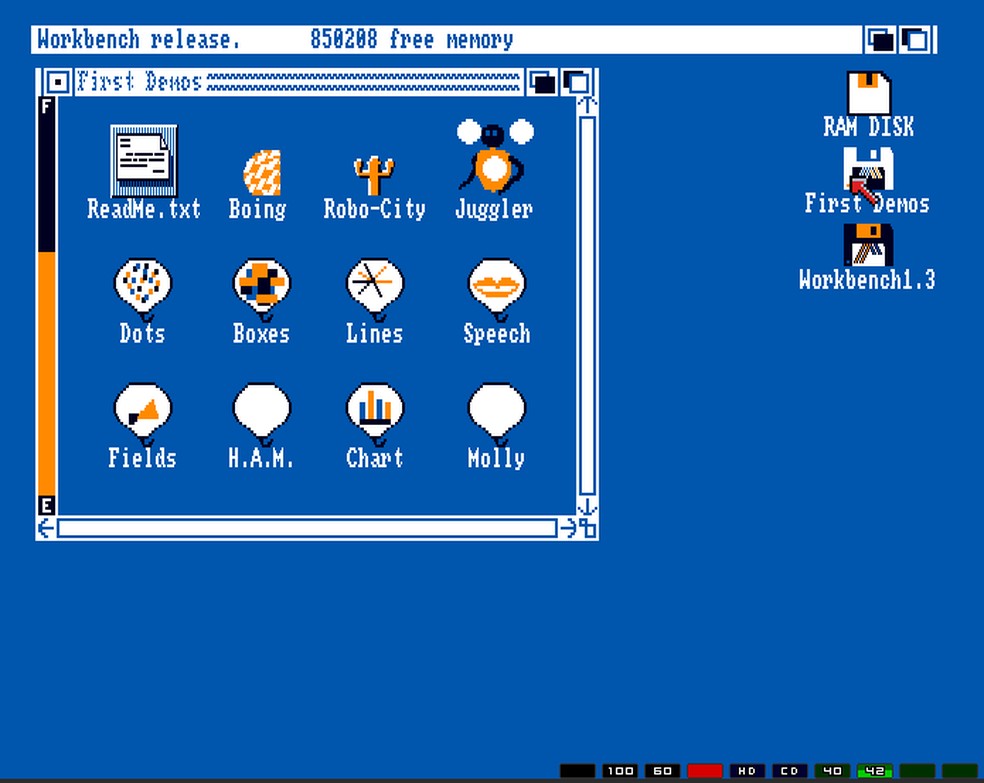Click the 60 fps indicator in status bar
Viewport: 984px width, 783px height.
(x=662, y=770)
